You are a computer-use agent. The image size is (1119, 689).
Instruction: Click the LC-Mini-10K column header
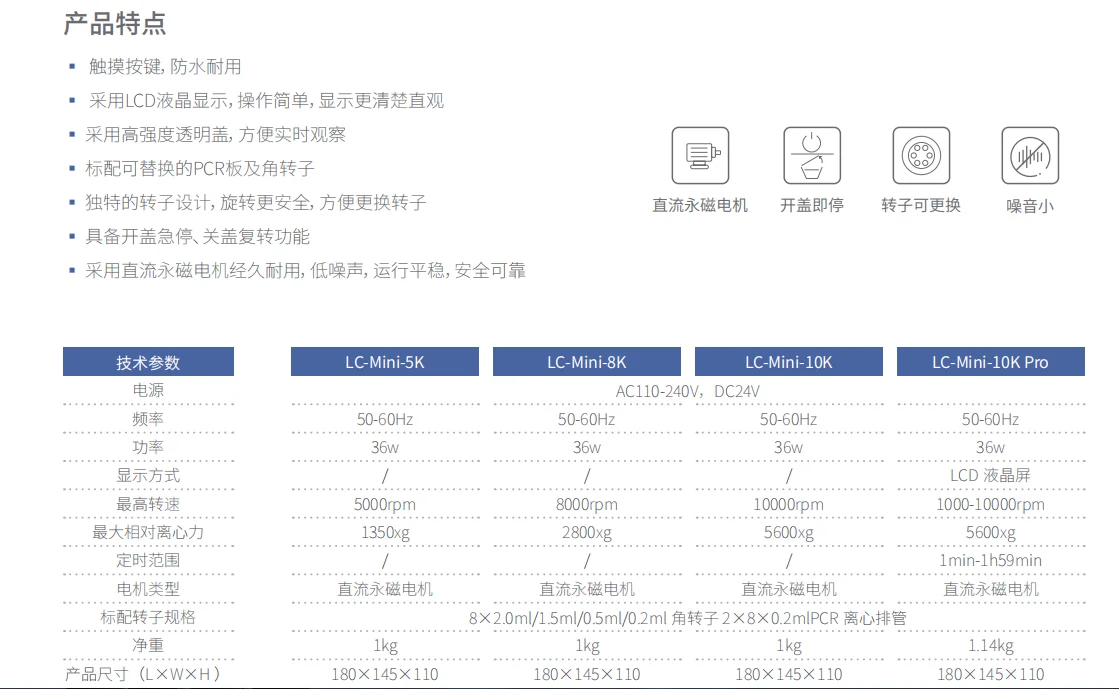click(789, 362)
